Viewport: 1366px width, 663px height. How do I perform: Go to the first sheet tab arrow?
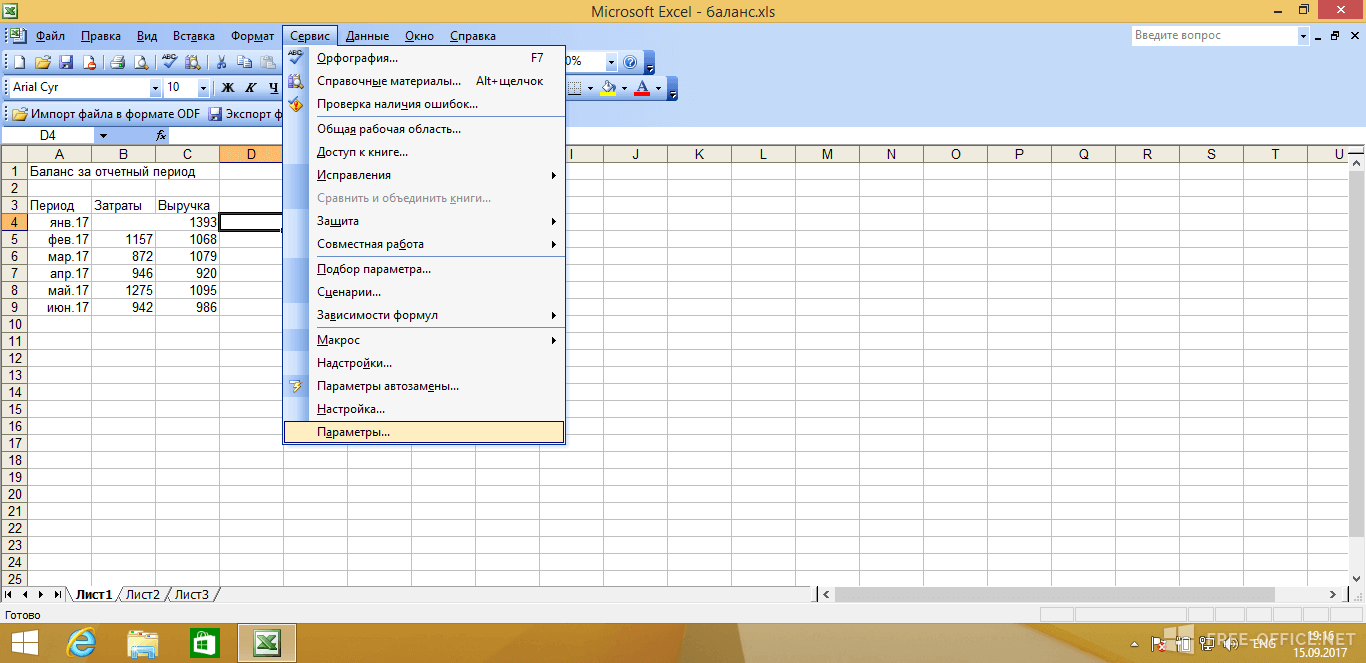[x=9, y=594]
